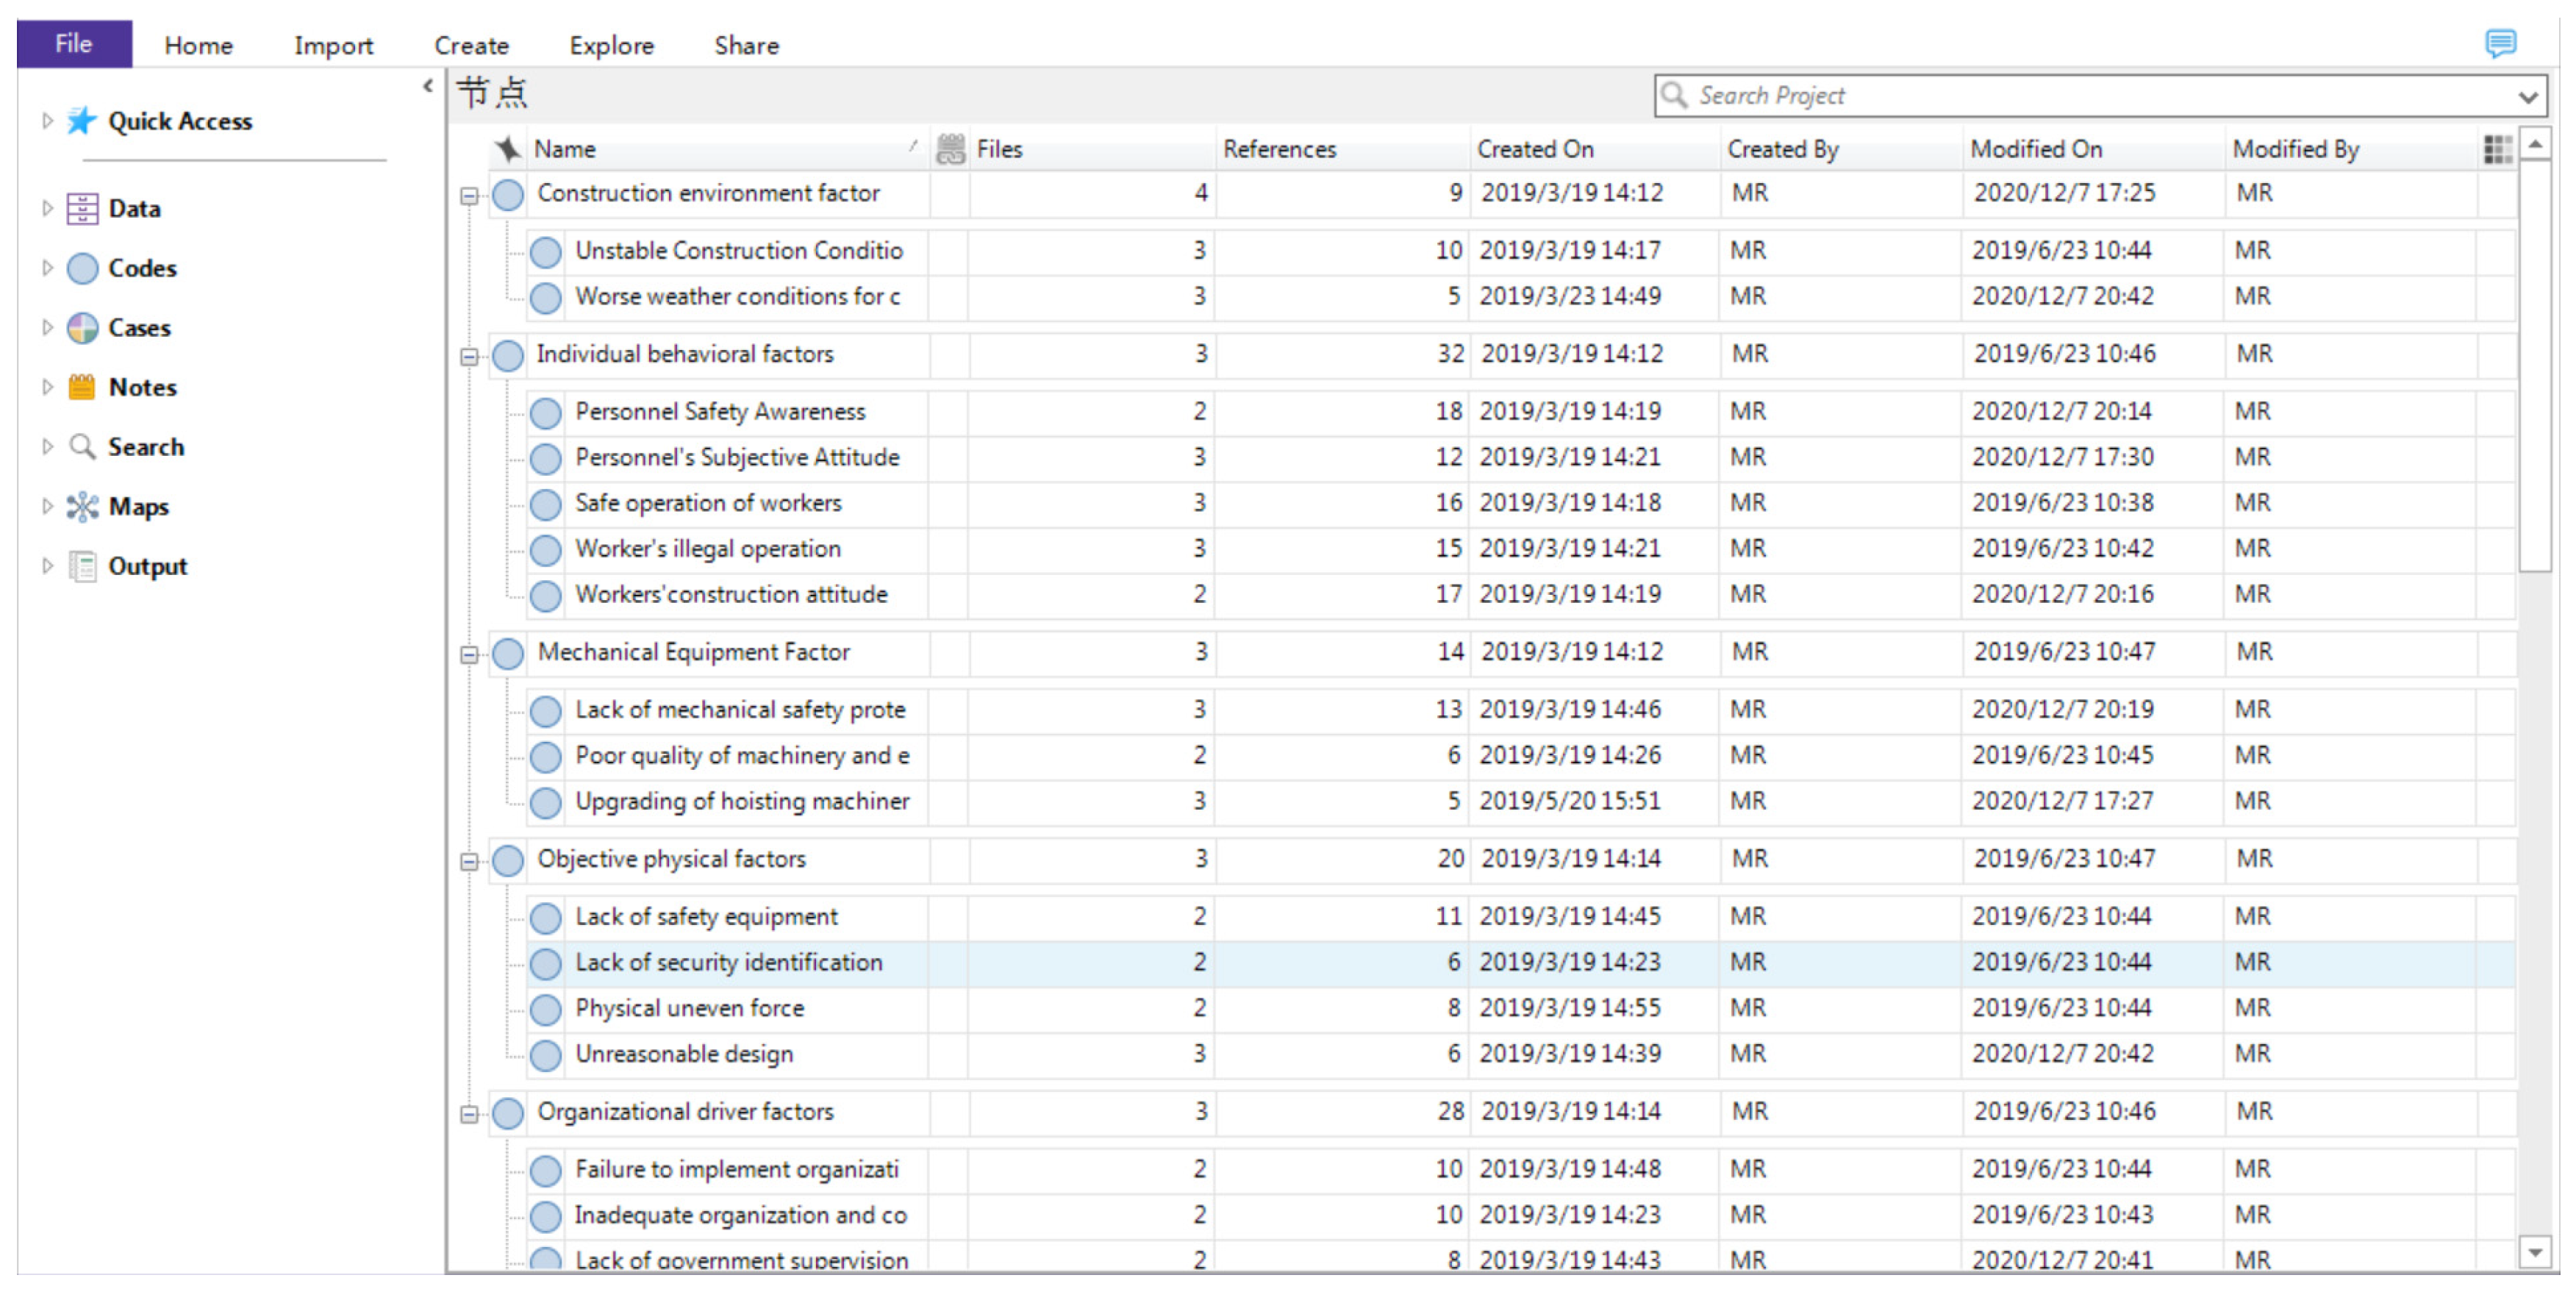Click the Notes notepad icon
This screenshot has height=1289, width=2576.
(x=82, y=387)
